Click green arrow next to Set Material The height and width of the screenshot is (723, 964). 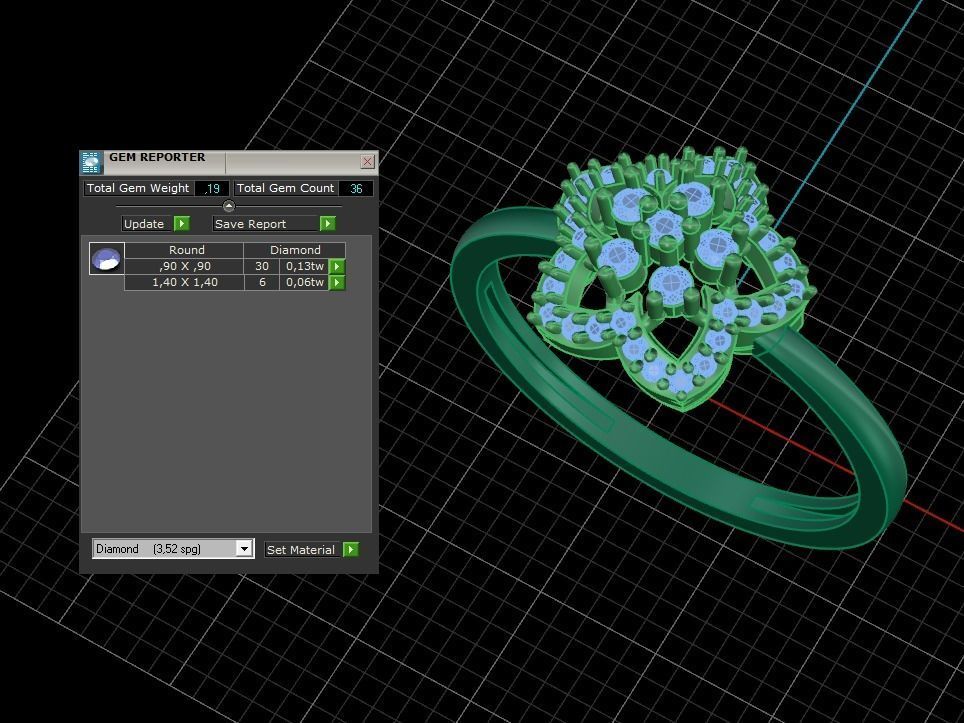click(350, 550)
